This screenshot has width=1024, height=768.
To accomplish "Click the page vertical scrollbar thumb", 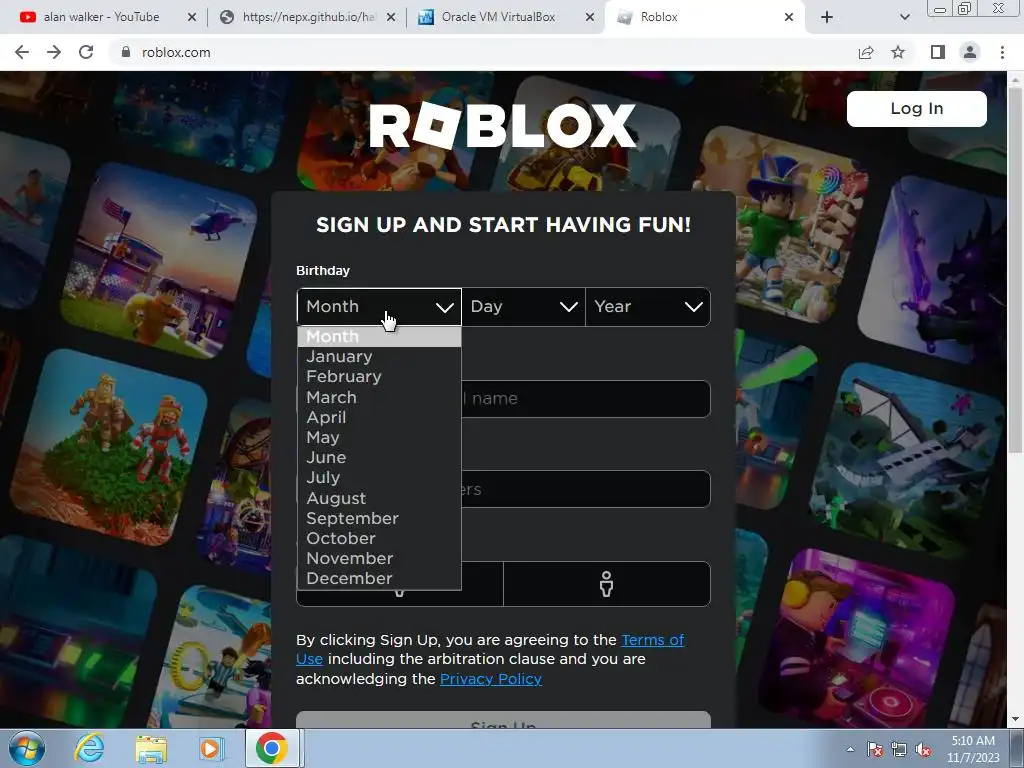I will 1015,268.
